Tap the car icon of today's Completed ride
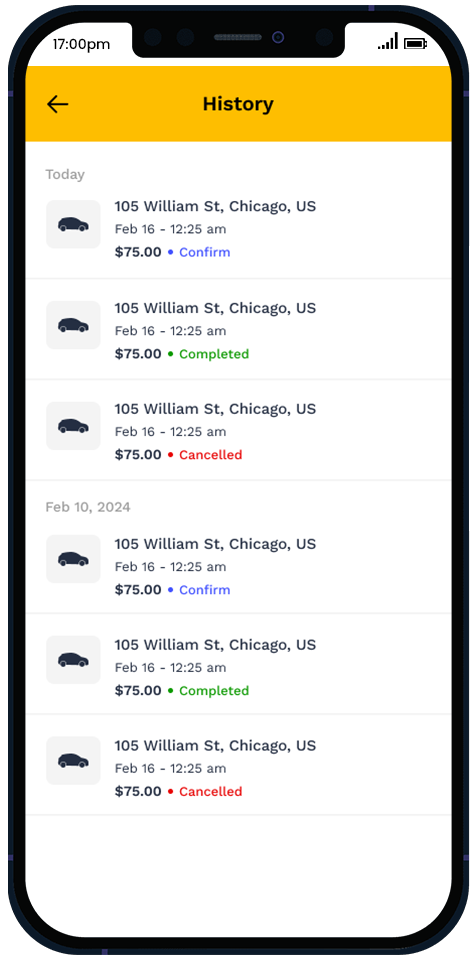The height and width of the screenshot is (960, 475). tap(73, 325)
